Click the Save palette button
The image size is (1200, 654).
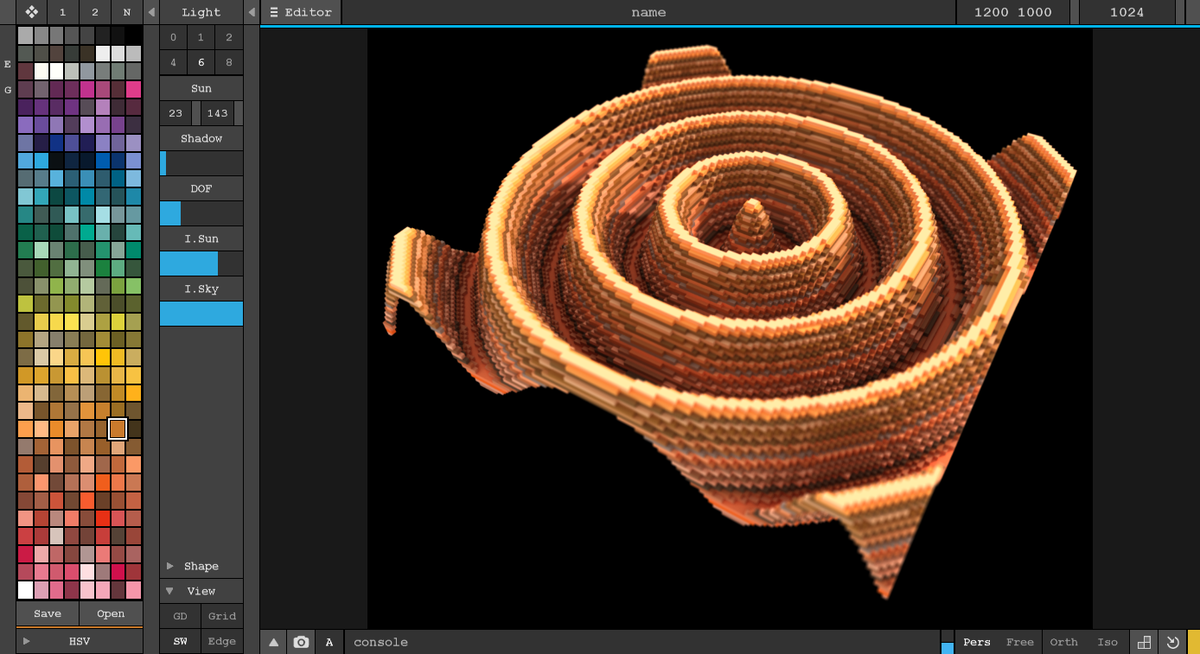click(x=46, y=613)
